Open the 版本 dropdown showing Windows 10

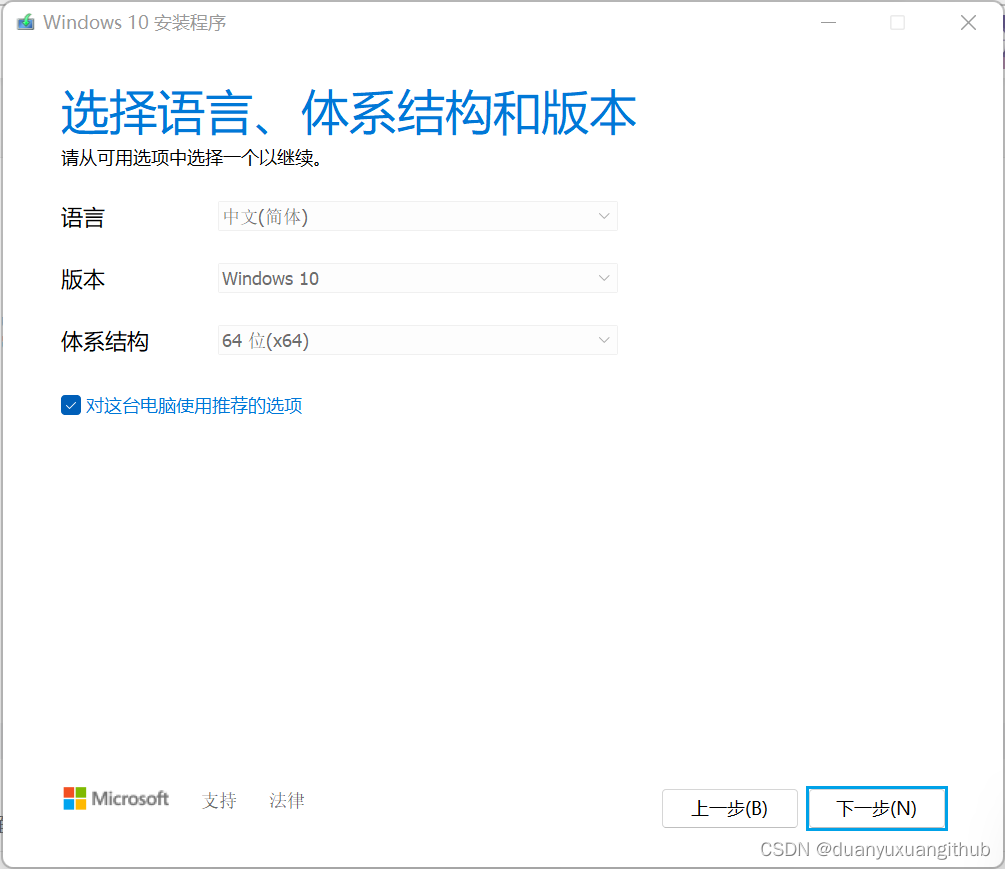click(x=417, y=278)
